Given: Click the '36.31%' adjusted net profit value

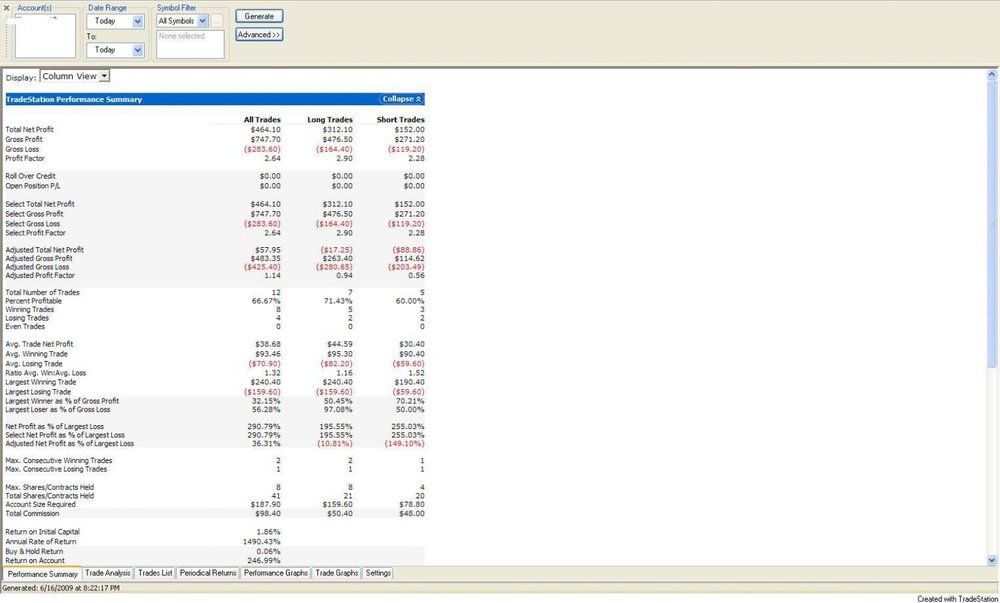Looking at the screenshot, I should [x=266, y=444].
